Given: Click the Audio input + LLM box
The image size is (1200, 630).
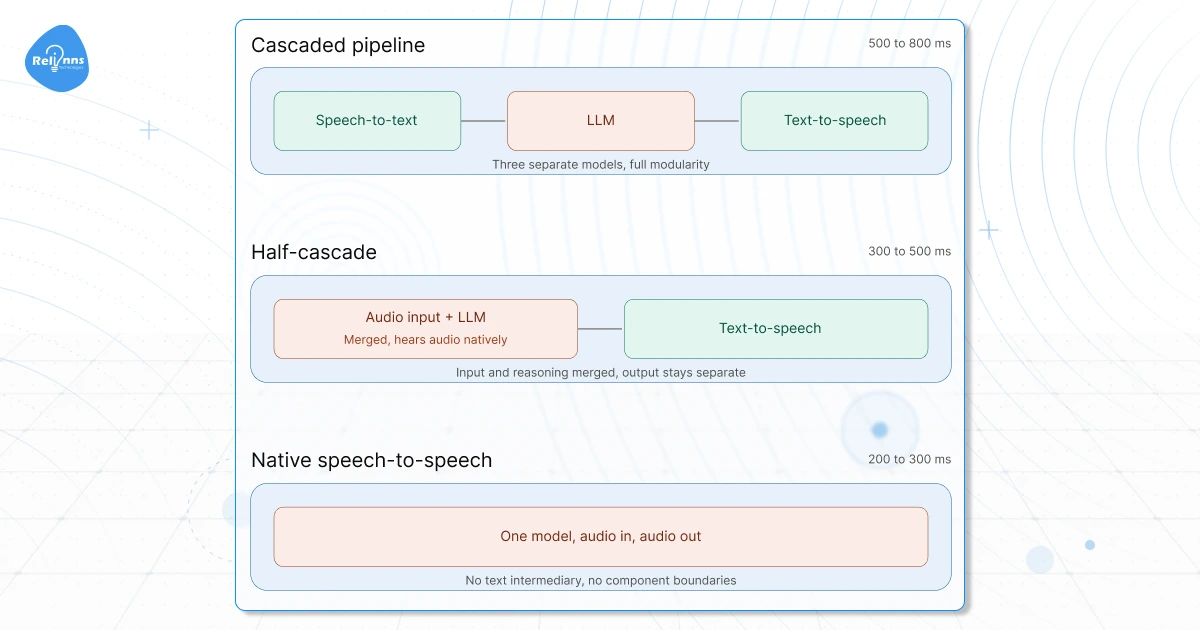Looking at the screenshot, I should [x=426, y=329].
